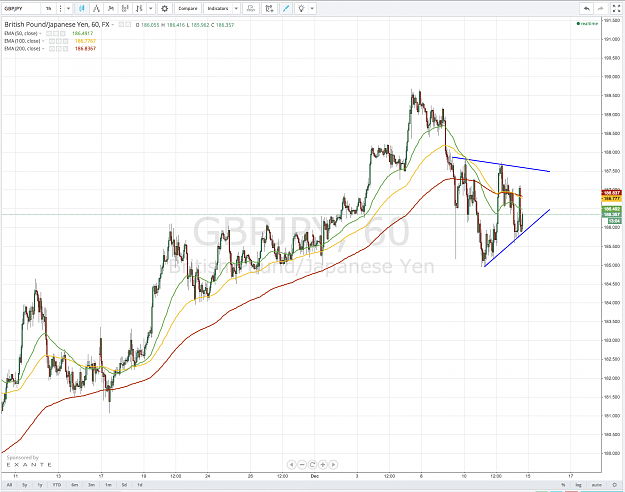Open the dropdown arrow beside Indicators
This screenshot has width=625, height=492.
tap(236, 8)
